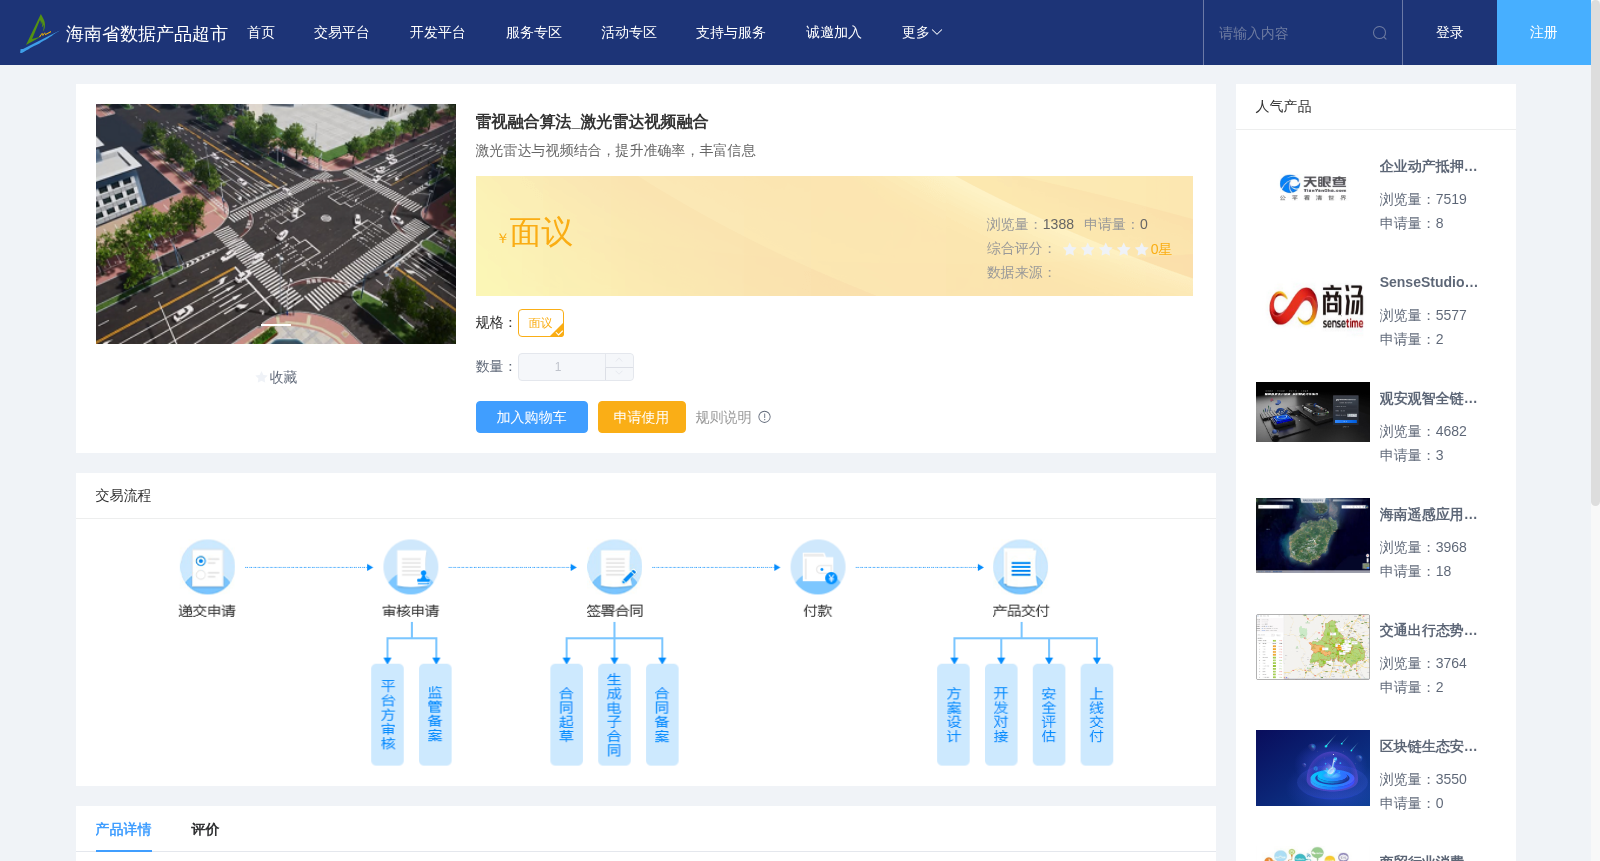
Task: Click the 生成电子合同 sub-step box
Action: 614,714
